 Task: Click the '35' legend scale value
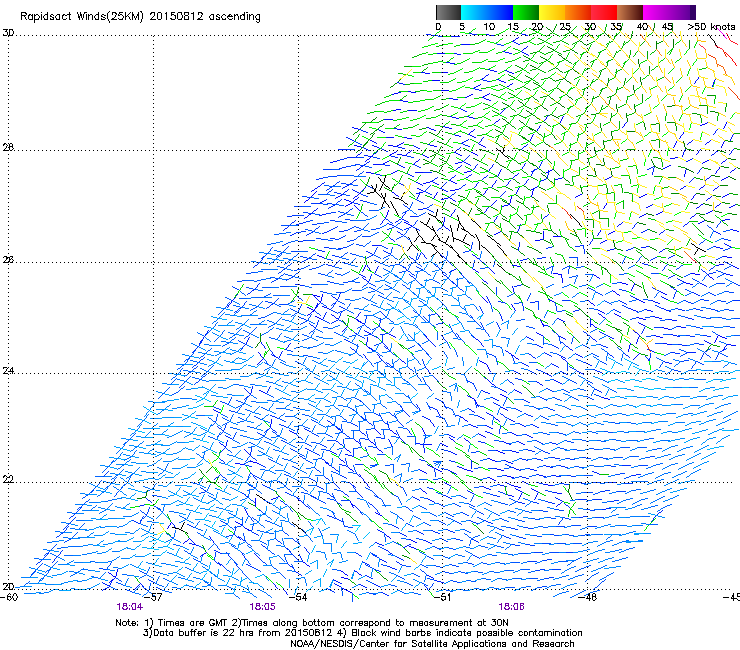click(x=616, y=26)
